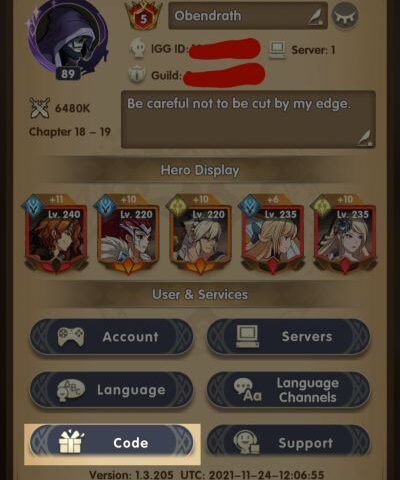Edit signature using the quill icon

pyautogui.click(x=366, y=137)
